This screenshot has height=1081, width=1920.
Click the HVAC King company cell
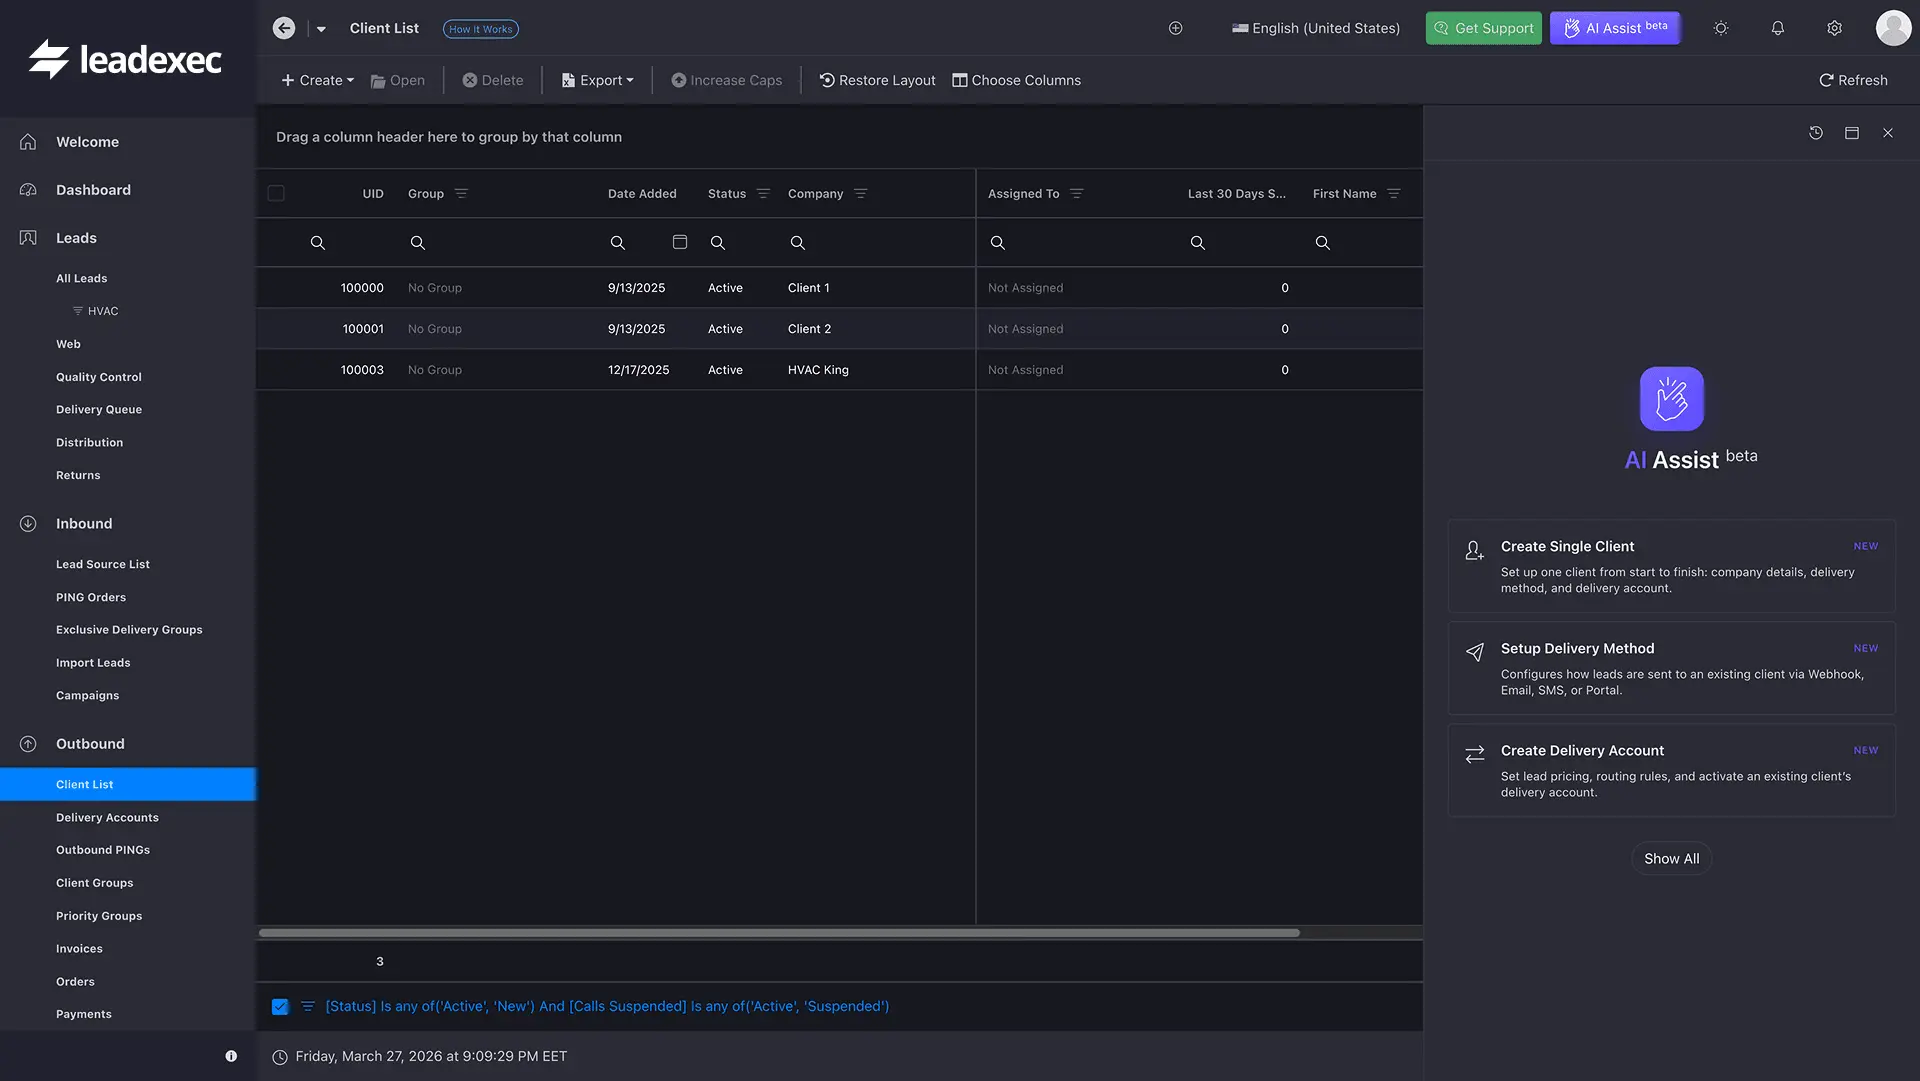tap(818, 369)
